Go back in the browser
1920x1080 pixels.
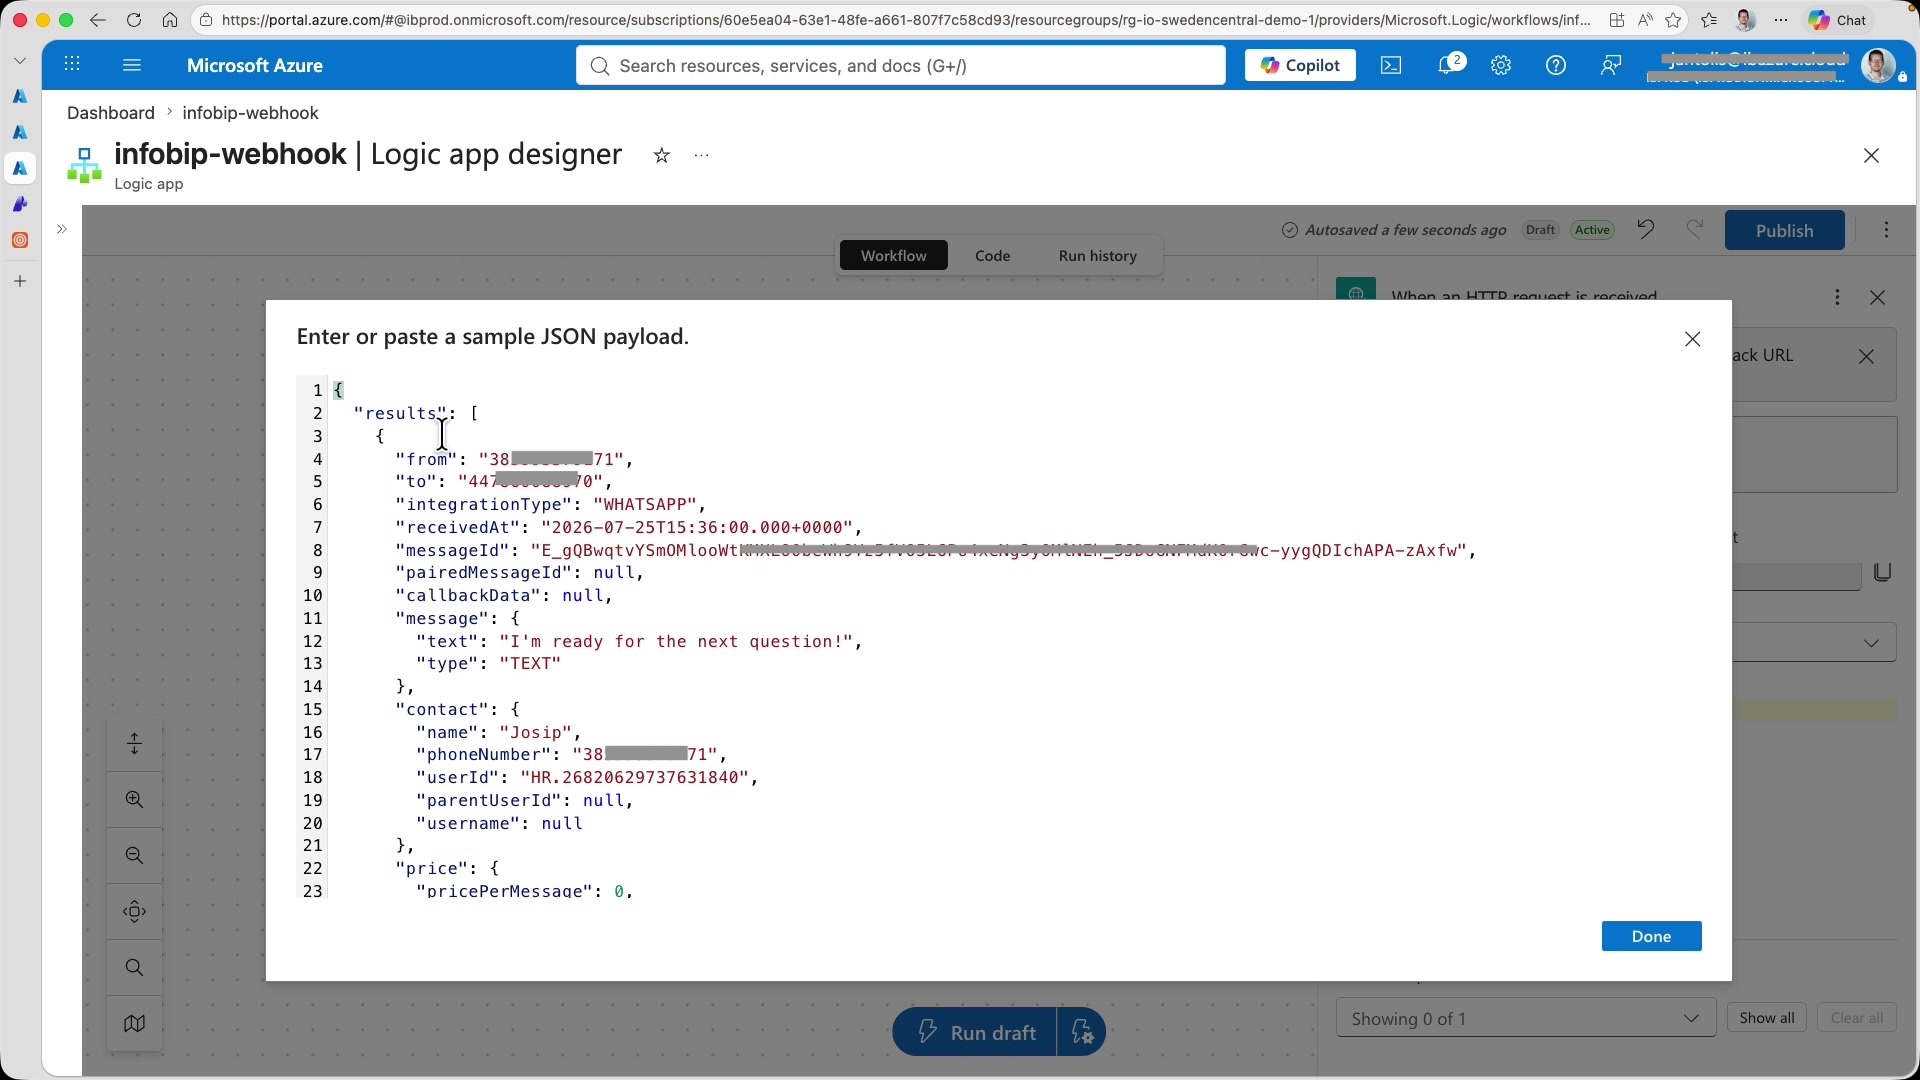point(97,20)
